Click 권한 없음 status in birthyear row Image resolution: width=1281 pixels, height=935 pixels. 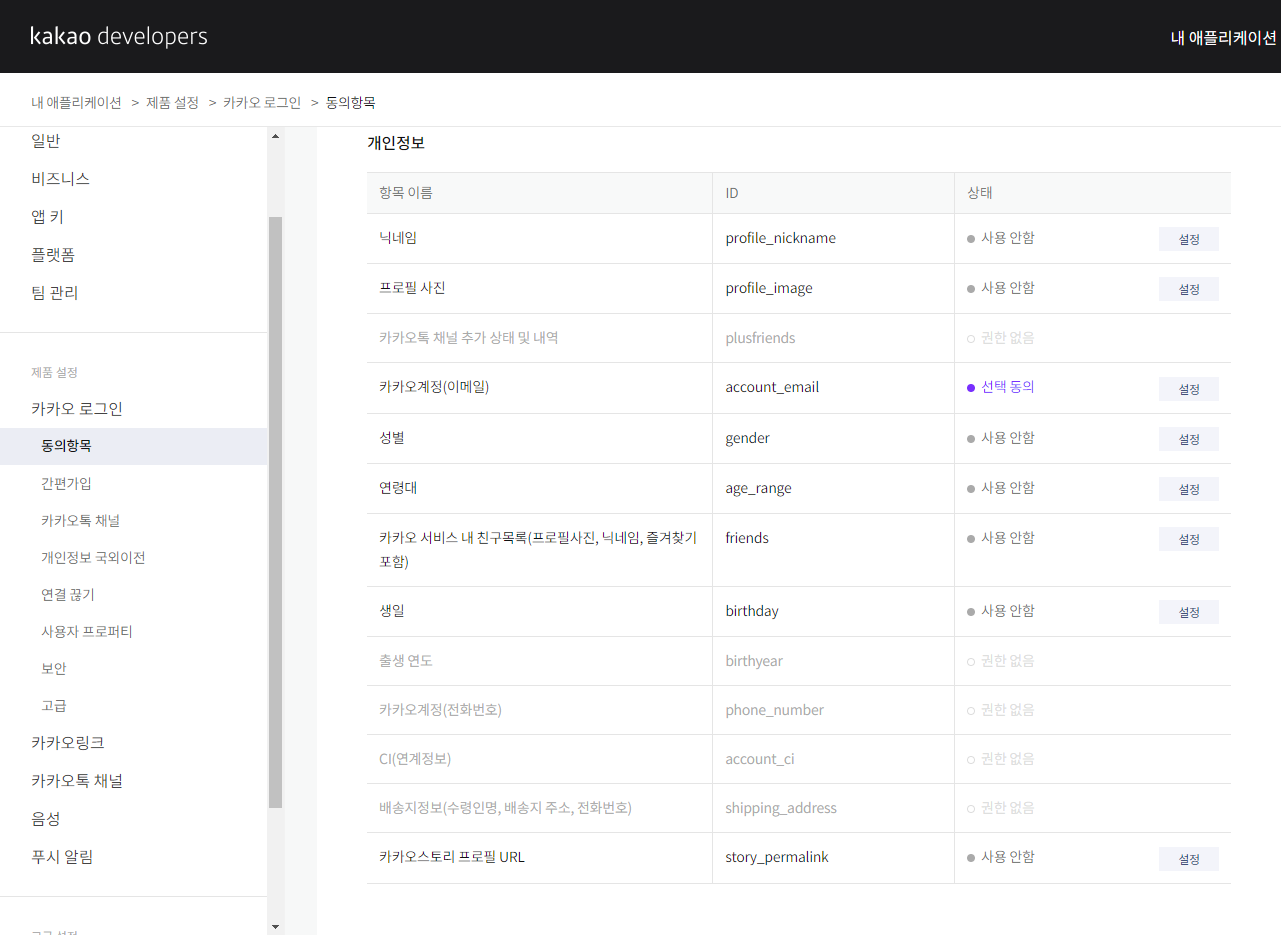1008,661
